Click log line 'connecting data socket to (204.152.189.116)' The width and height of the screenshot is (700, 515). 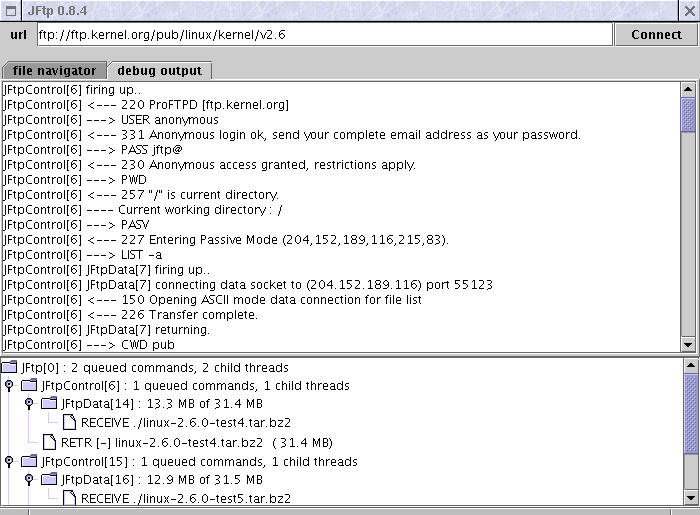coord(248,285)
